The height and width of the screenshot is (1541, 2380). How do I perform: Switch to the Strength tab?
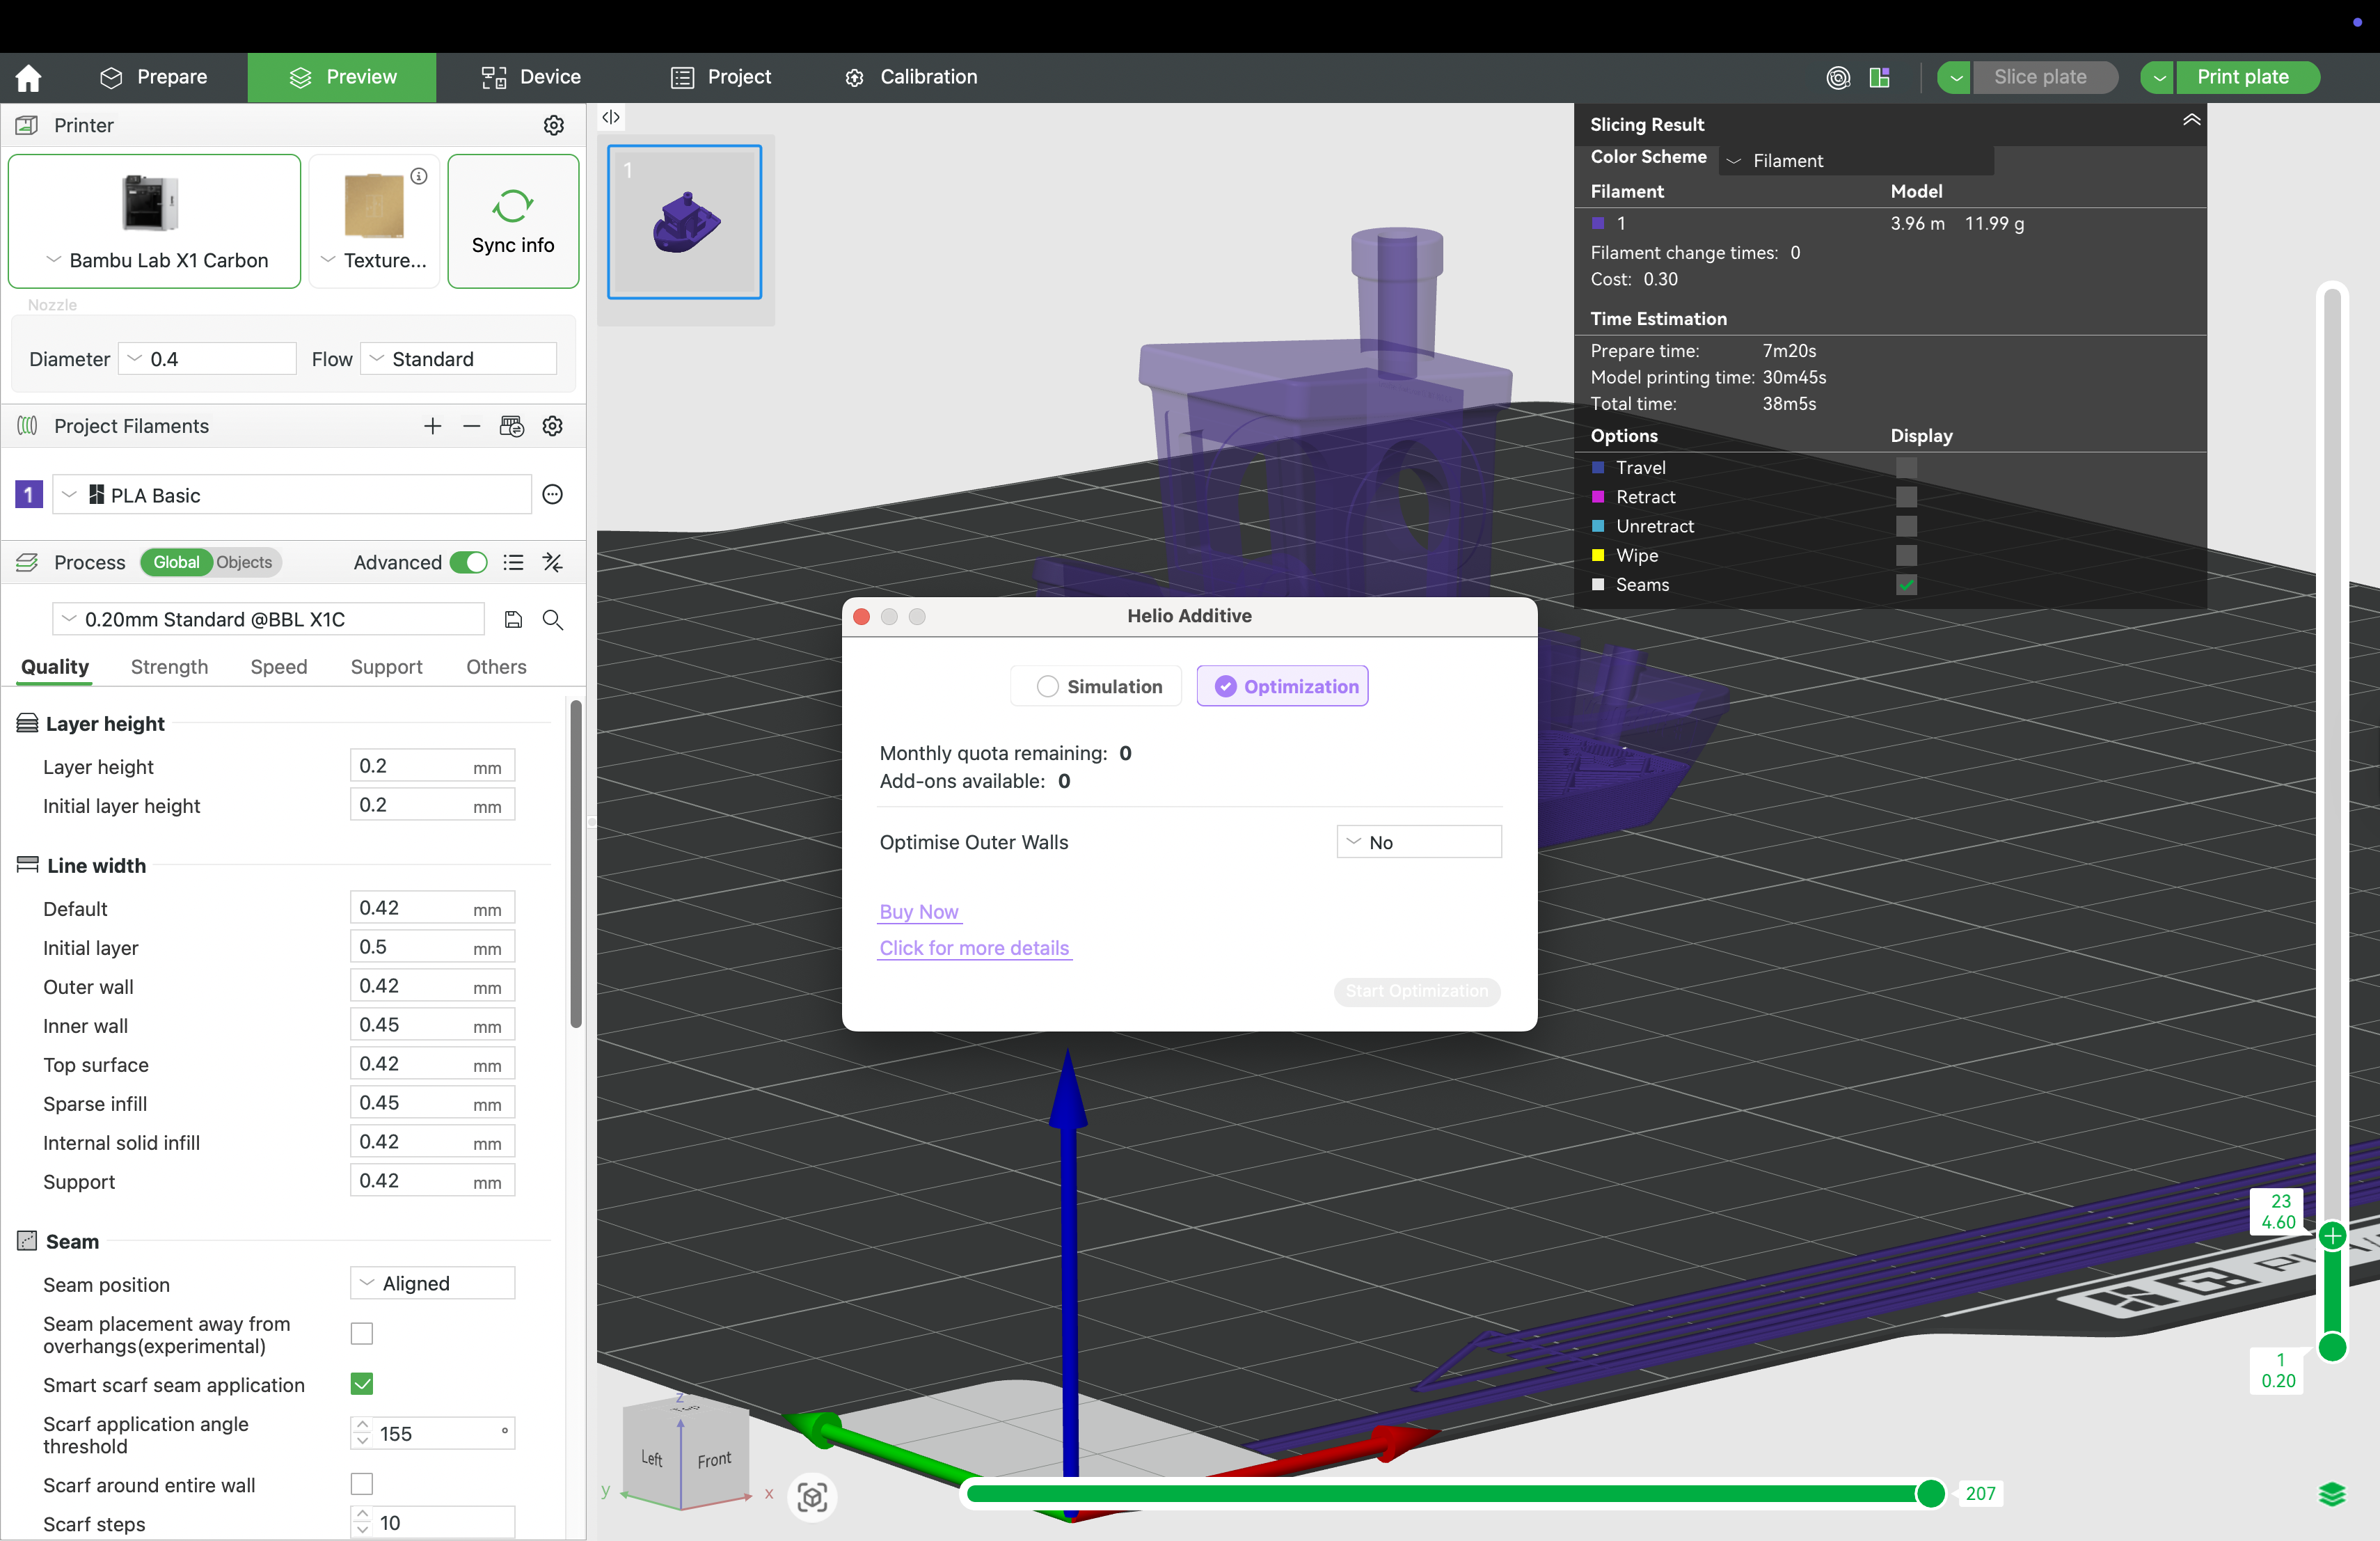click(x=169, y=667)
